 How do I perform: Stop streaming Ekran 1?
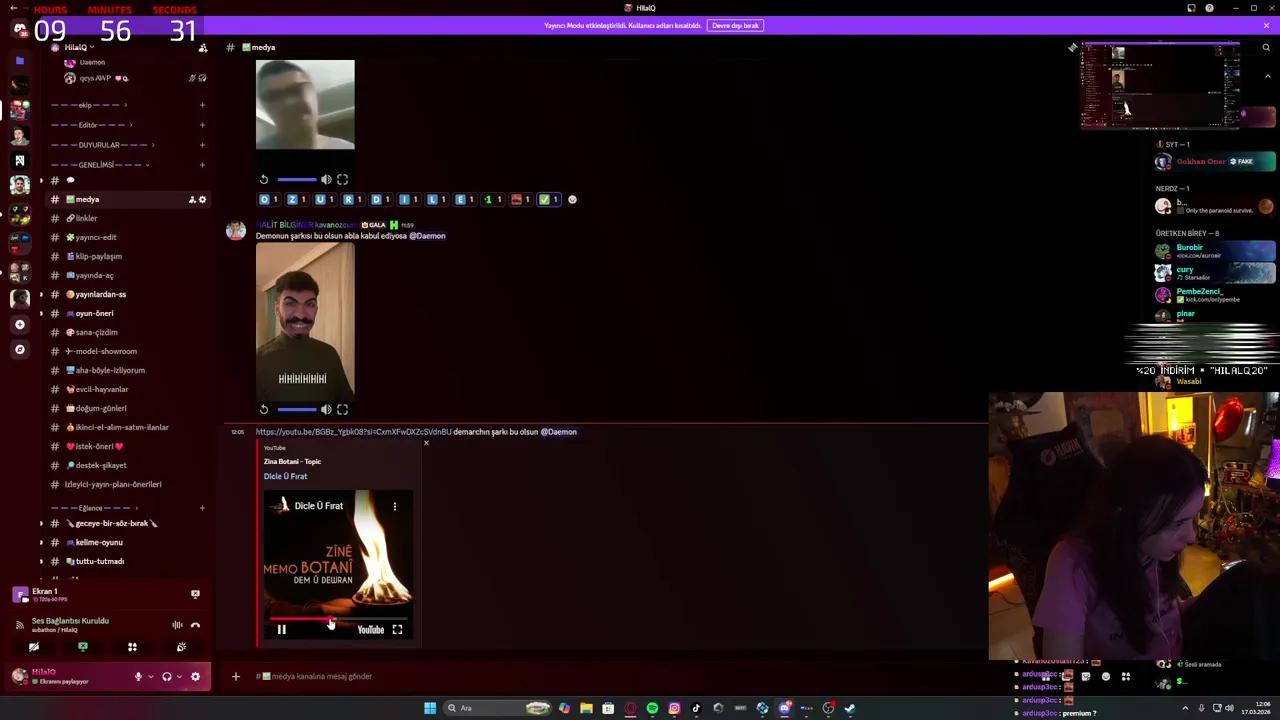(195, 594)
